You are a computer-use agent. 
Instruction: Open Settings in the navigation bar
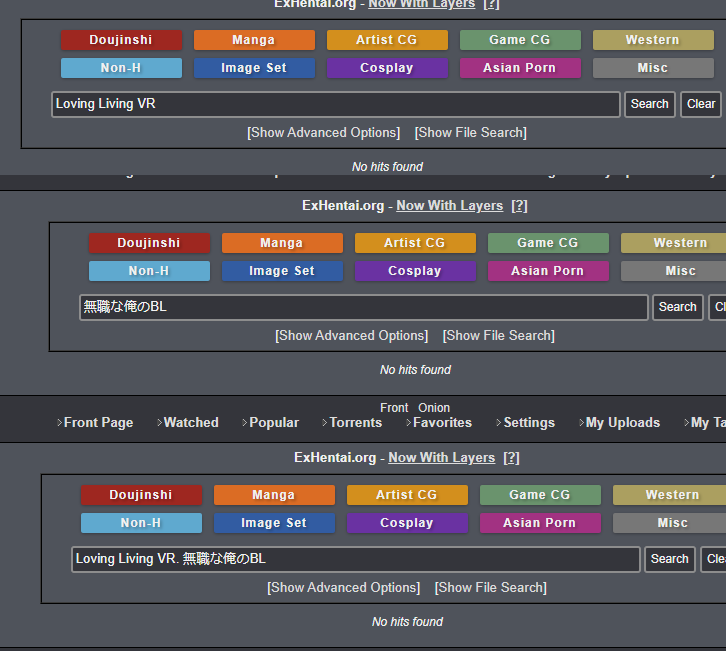[x=529, y=422]
